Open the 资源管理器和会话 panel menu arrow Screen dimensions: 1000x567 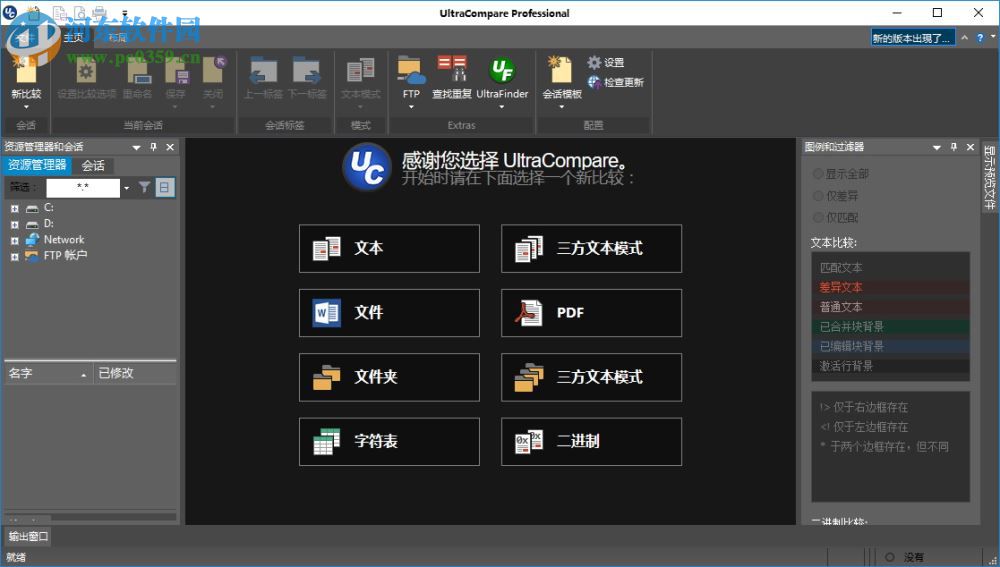click(x=136, y=147)
